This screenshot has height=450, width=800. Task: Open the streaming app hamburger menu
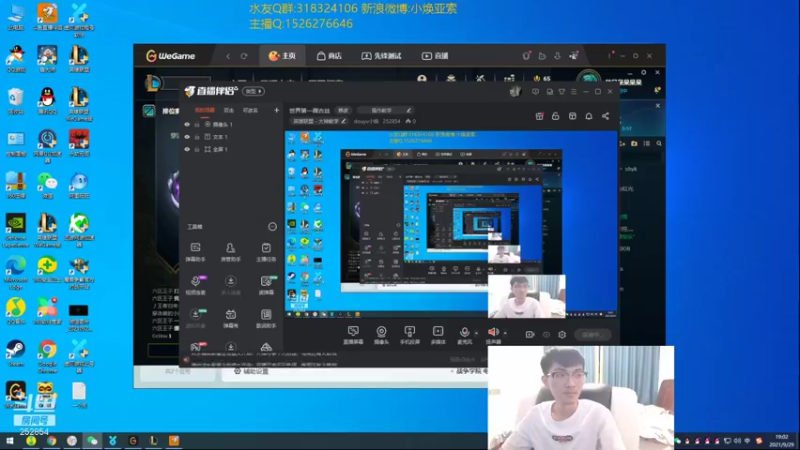pyautogui.click(x=573, y=92)
